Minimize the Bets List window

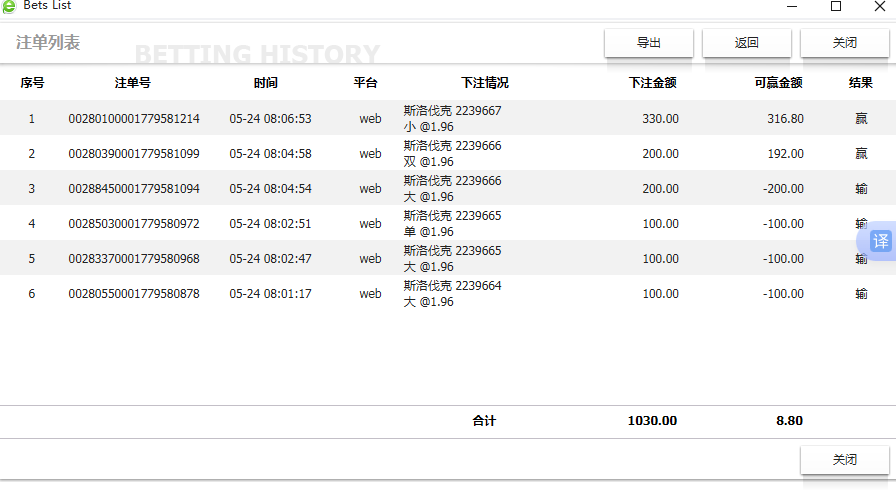click(792, 6)
